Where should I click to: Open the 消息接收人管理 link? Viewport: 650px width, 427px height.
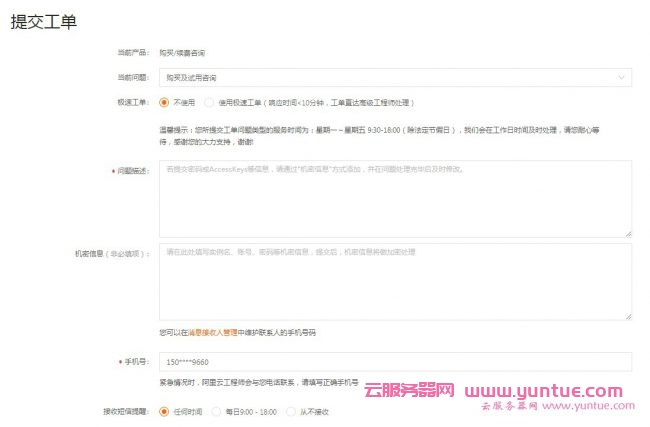212,332
